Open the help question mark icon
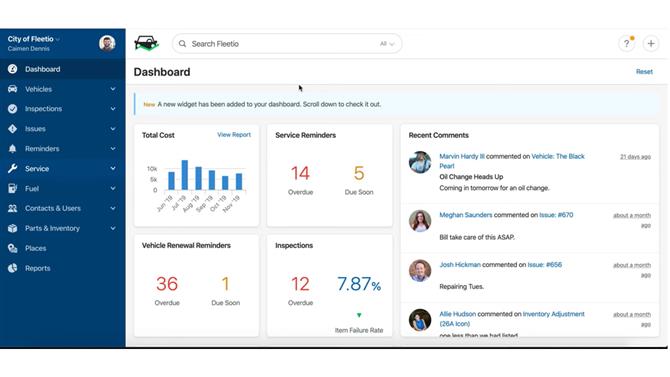The height and width of the screenshot is (377, 670). pyautogui.click(x=626, y=44)
